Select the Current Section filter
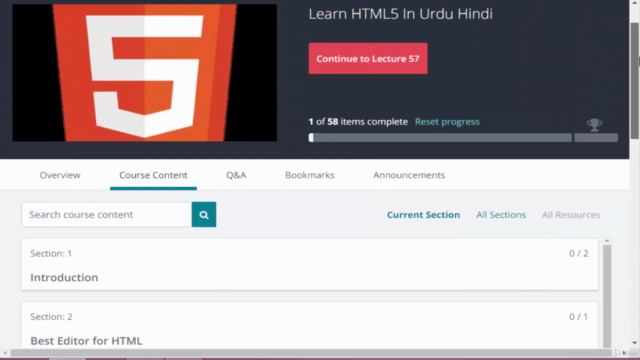 click(423, 215)
